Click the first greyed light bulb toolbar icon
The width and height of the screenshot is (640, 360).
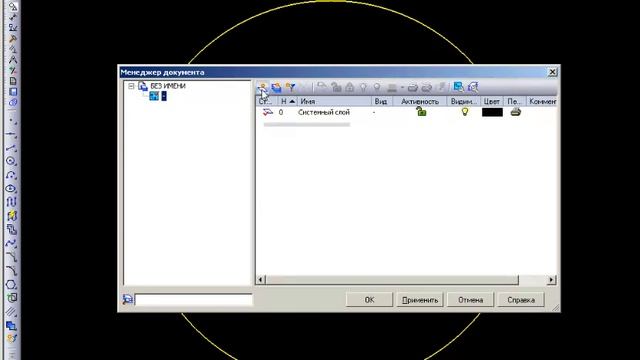pyautogui.click(x=363, y=87)
